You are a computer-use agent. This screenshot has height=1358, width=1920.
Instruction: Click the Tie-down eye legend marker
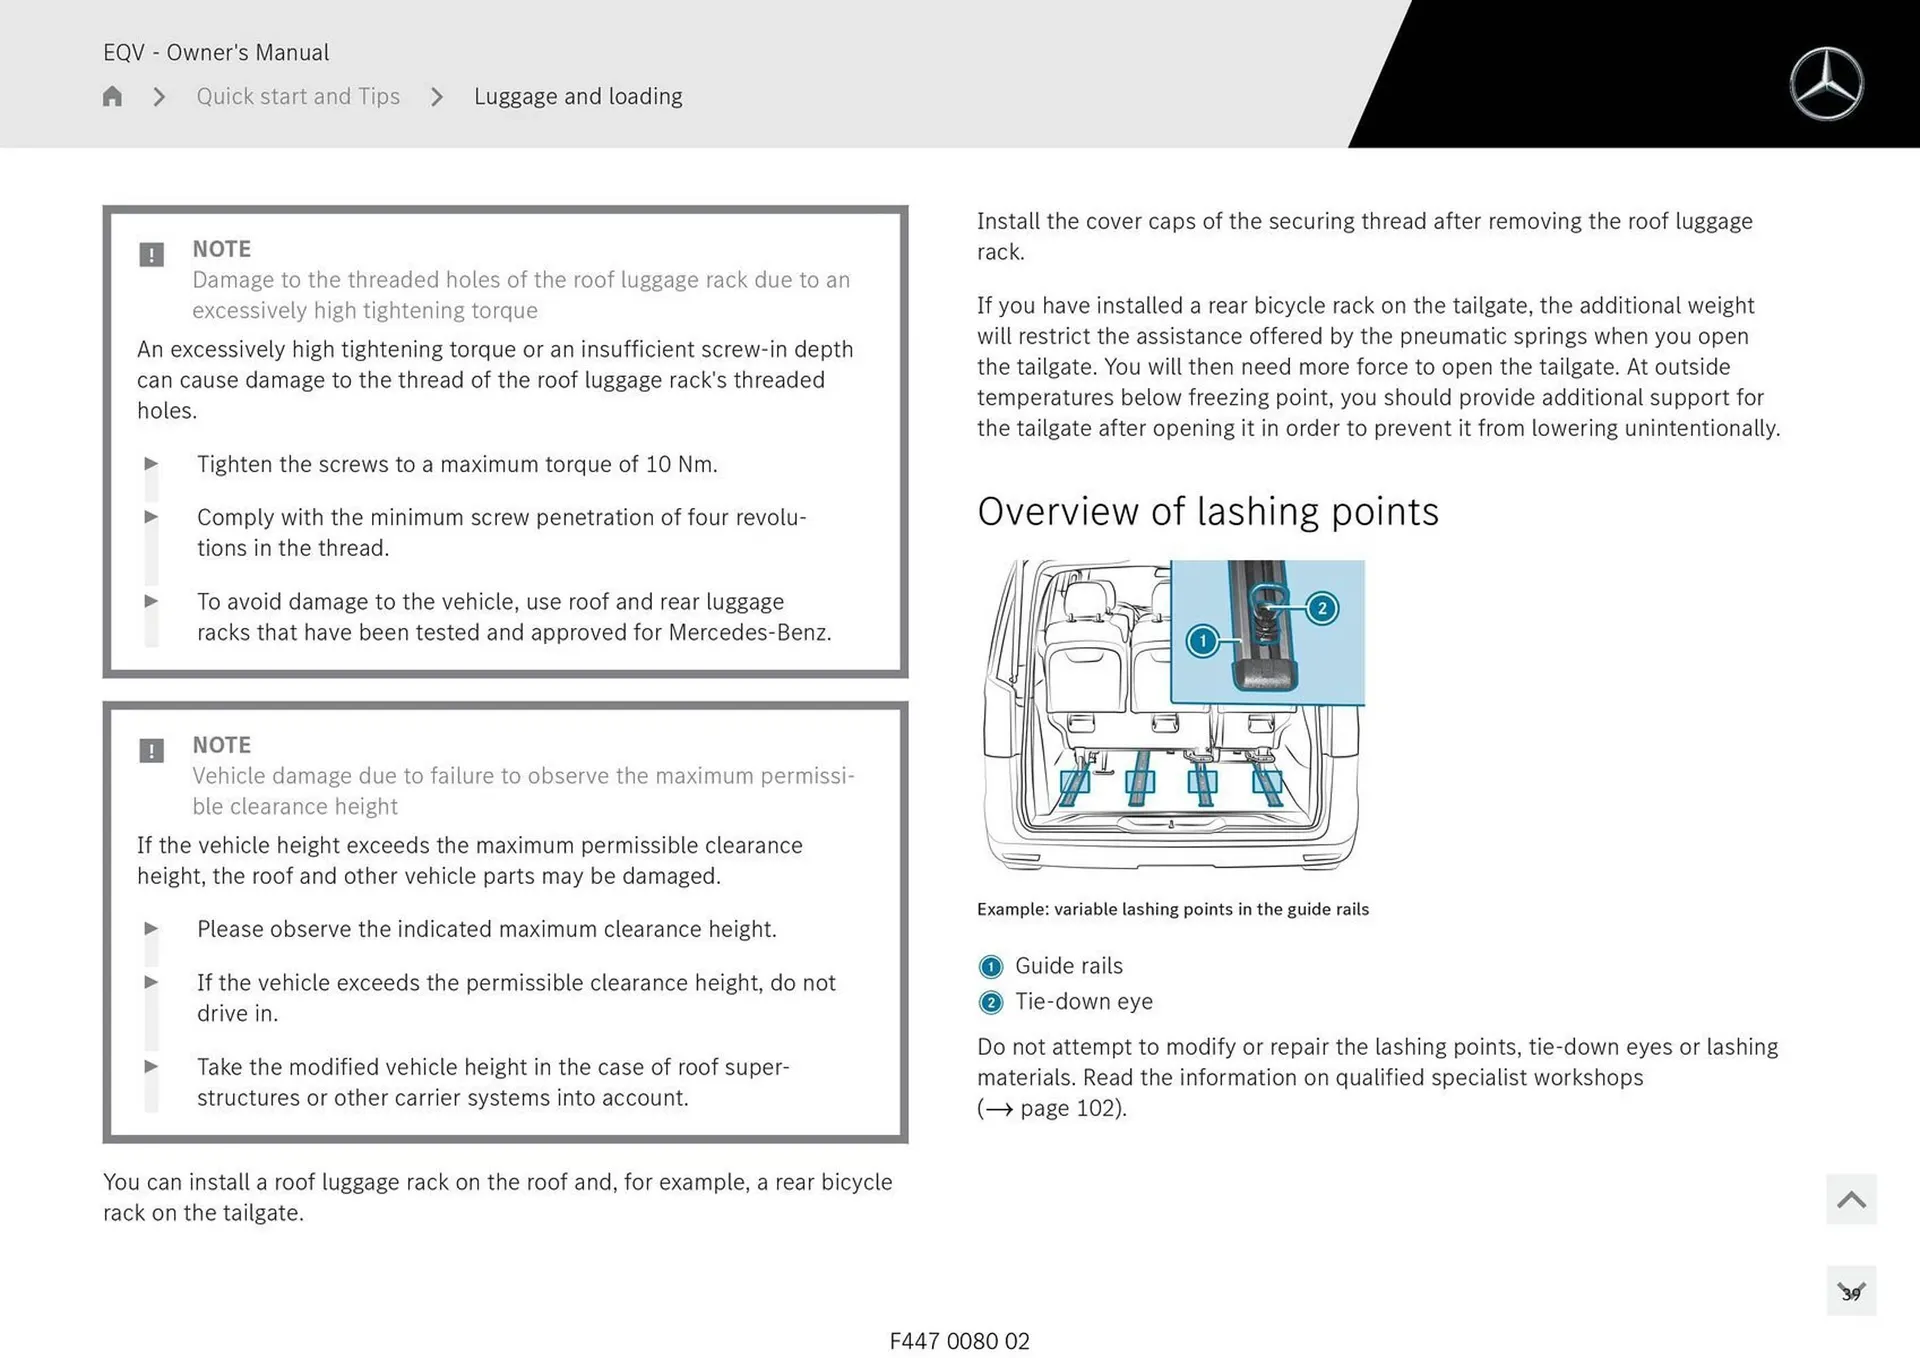tap(990, 1002)
